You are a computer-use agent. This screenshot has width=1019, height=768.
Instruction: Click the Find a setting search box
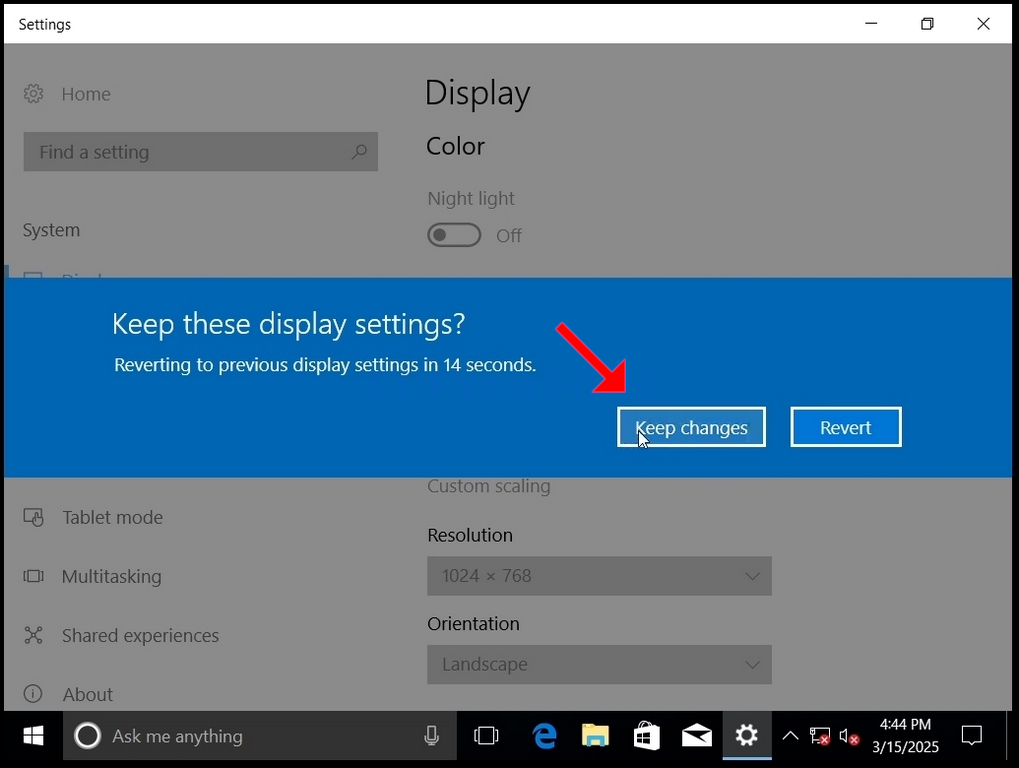200,152
